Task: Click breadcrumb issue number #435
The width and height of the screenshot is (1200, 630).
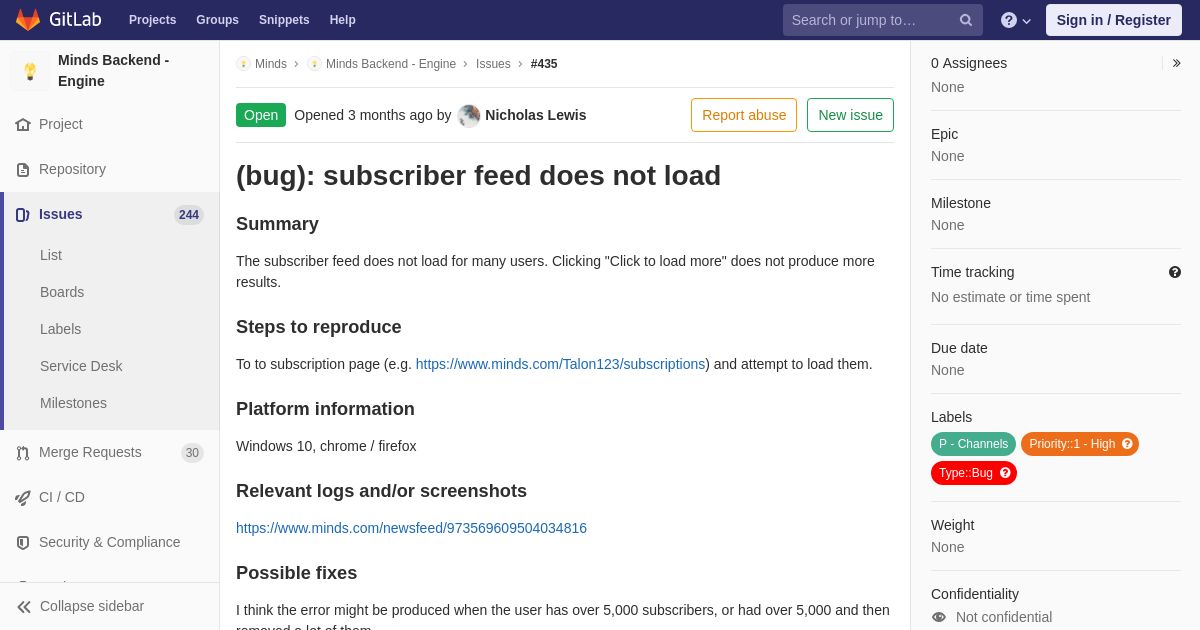Action: 544,64
